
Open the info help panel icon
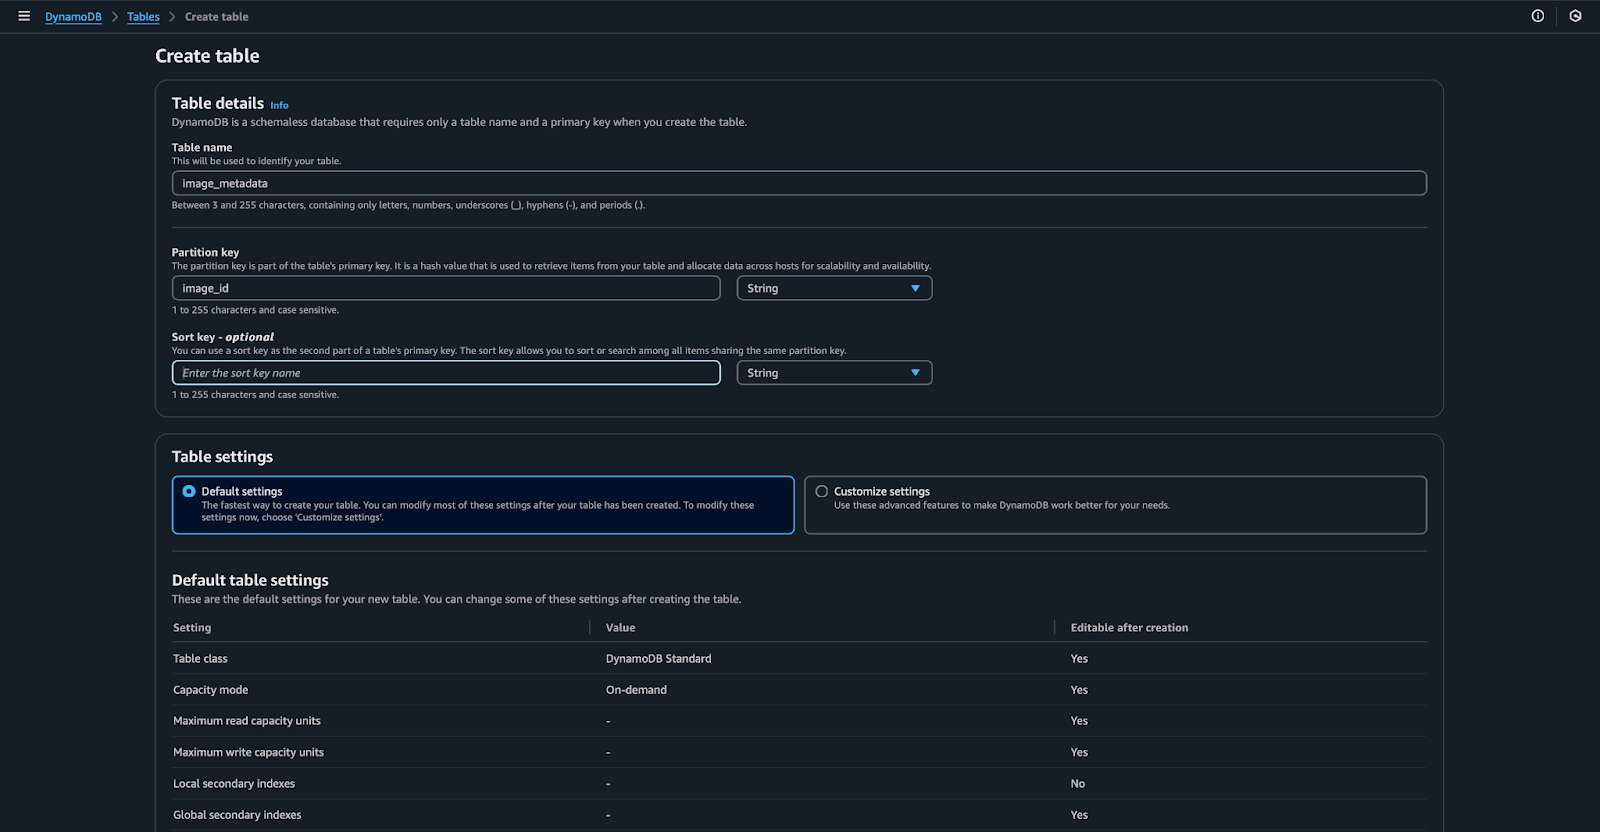1538,16
